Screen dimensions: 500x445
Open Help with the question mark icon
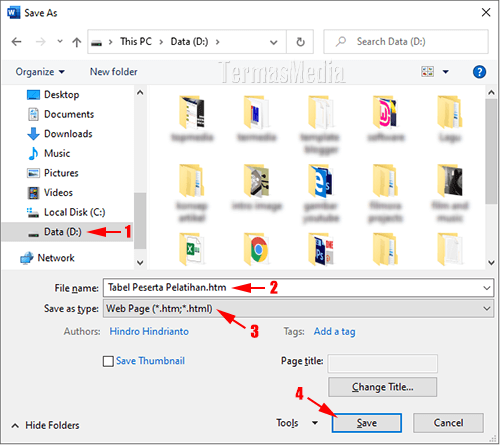[x=479, y=72]
